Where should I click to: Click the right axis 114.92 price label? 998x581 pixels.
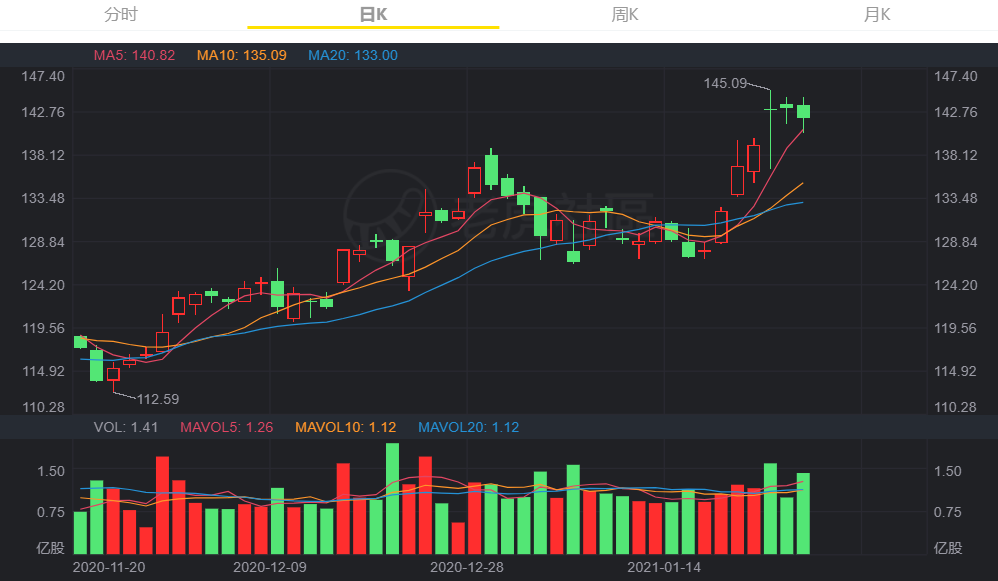pyautogui.click(x=955, y=371)
